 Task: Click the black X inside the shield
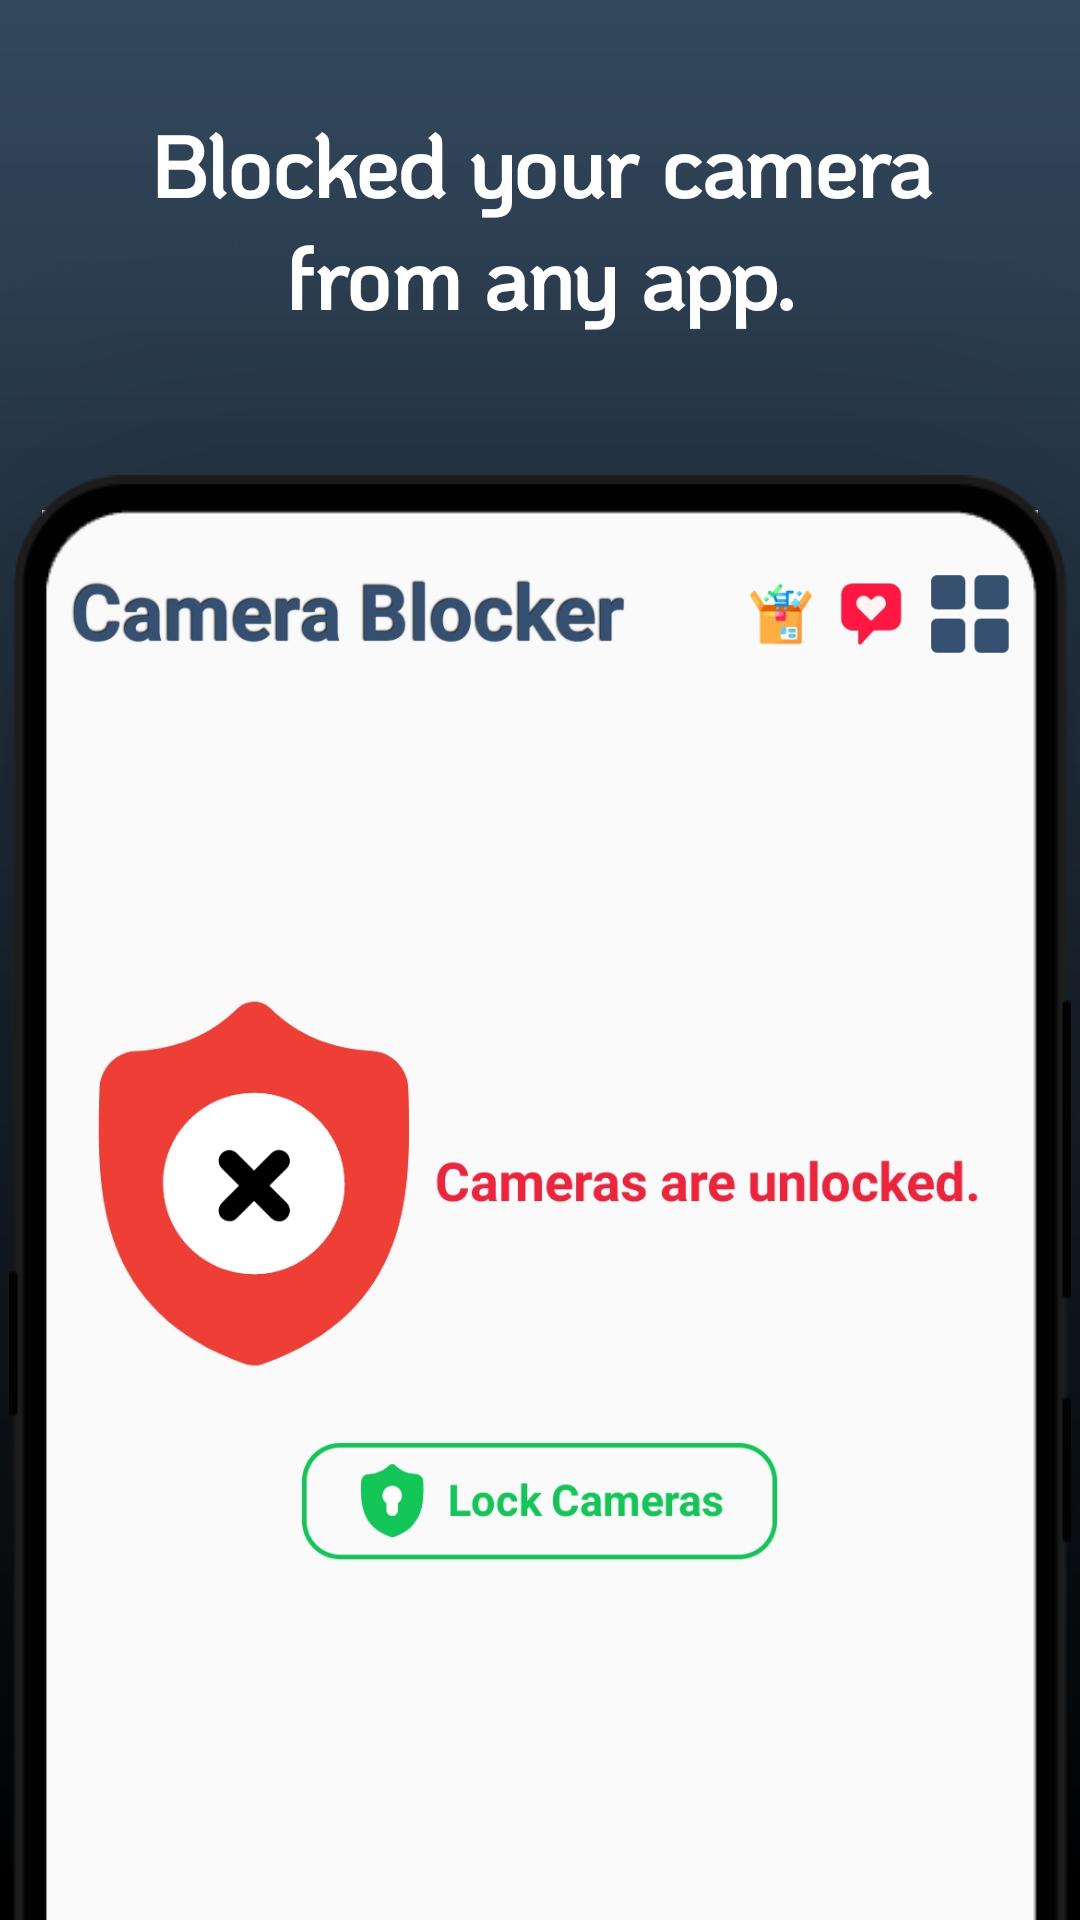[x=254, y=1186]
